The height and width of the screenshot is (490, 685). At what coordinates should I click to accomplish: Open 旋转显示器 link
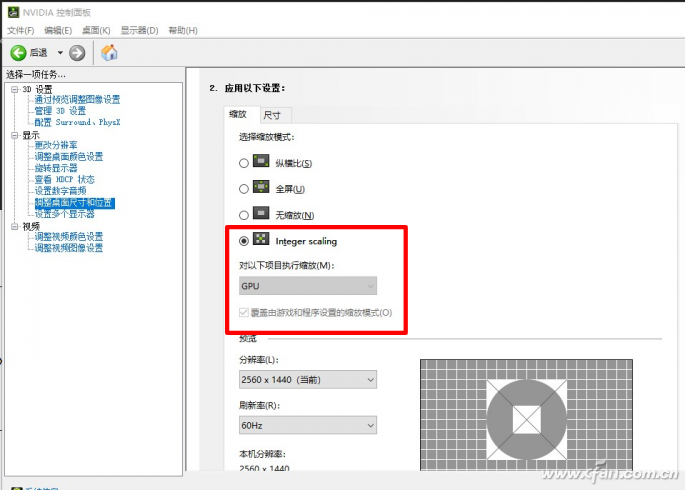[x=56, y=168]
